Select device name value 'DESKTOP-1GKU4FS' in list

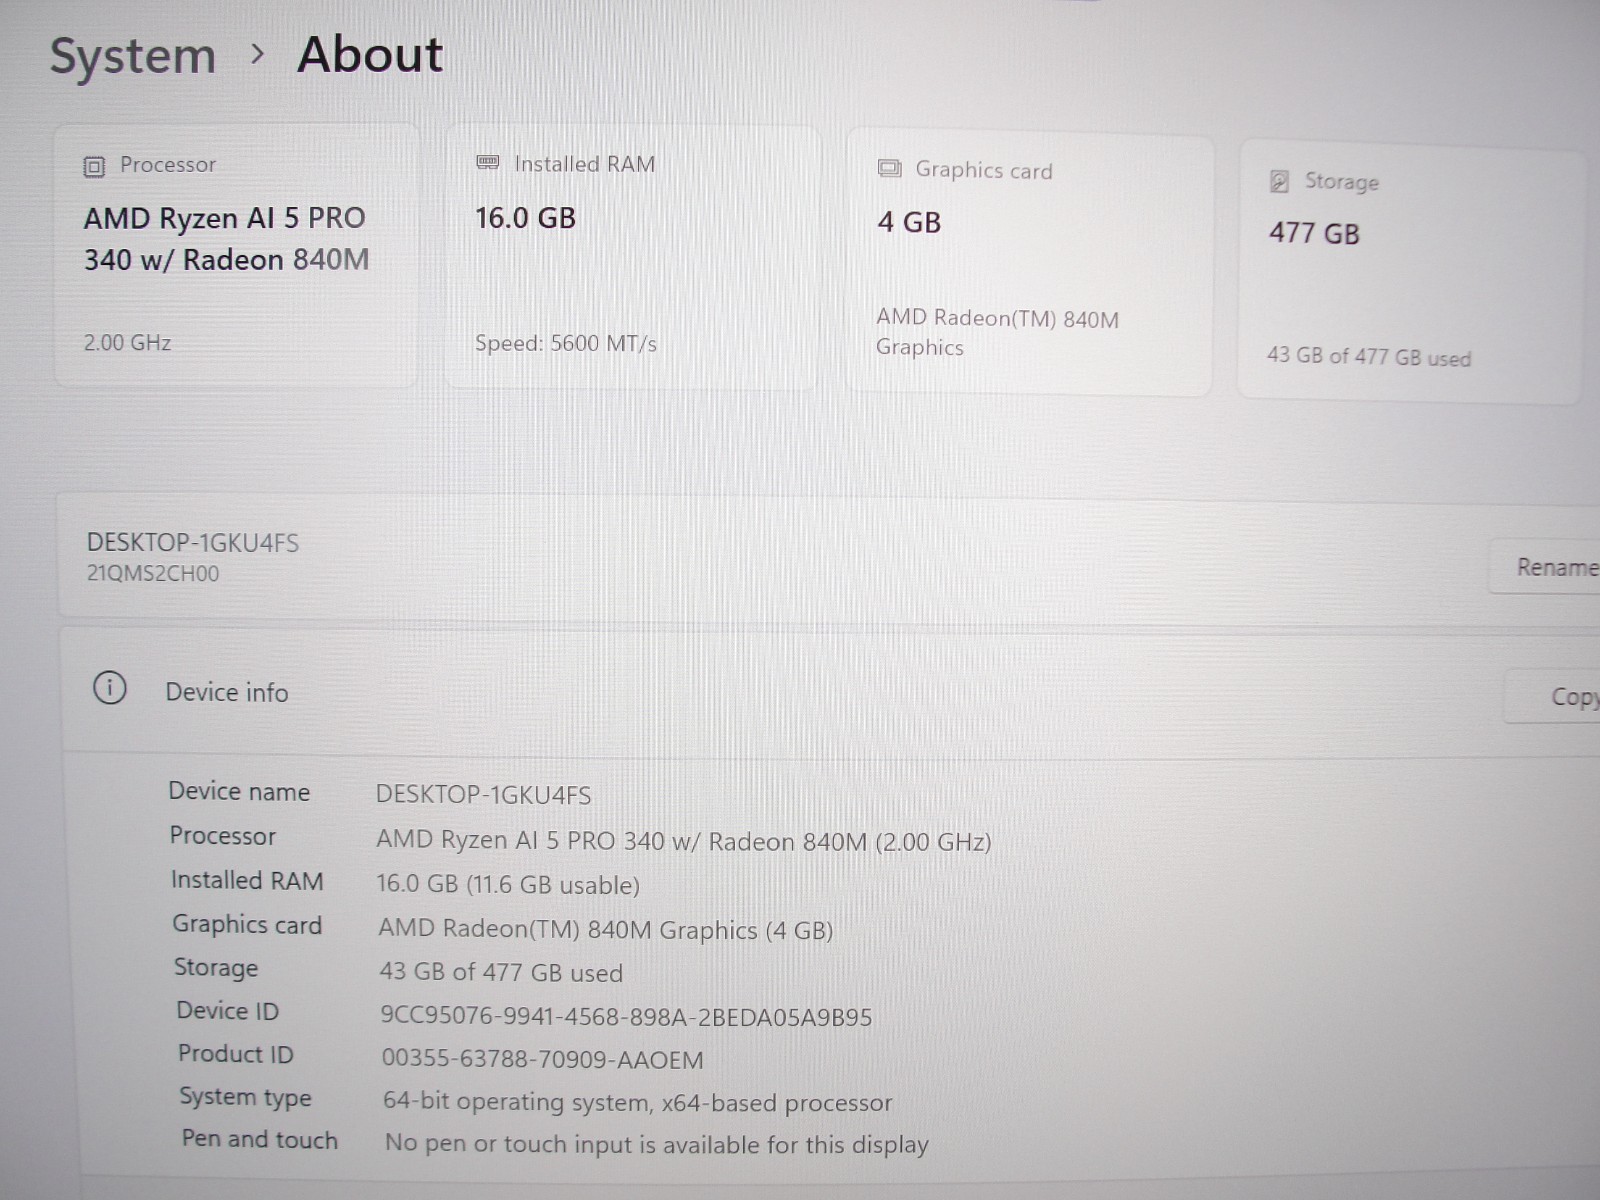coord(483,795)
